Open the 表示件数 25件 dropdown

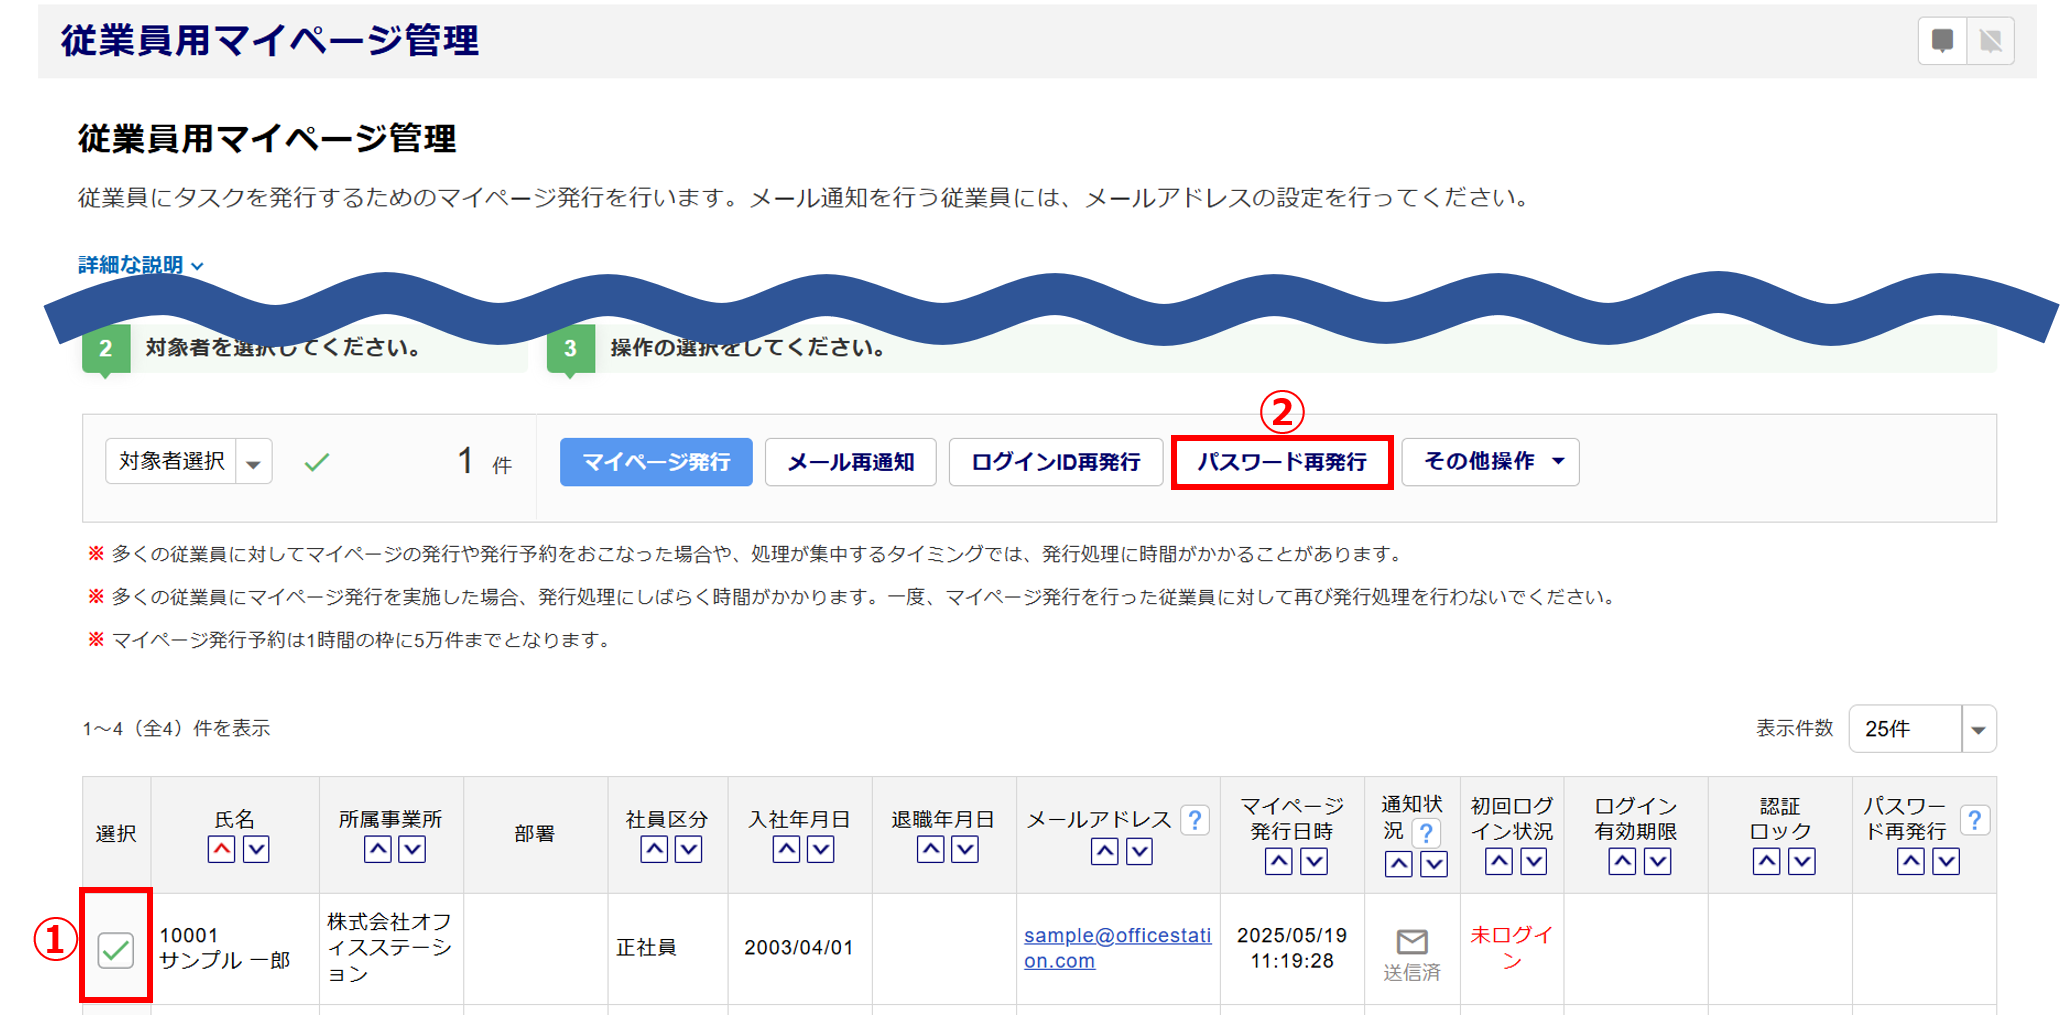(1977, 729)
